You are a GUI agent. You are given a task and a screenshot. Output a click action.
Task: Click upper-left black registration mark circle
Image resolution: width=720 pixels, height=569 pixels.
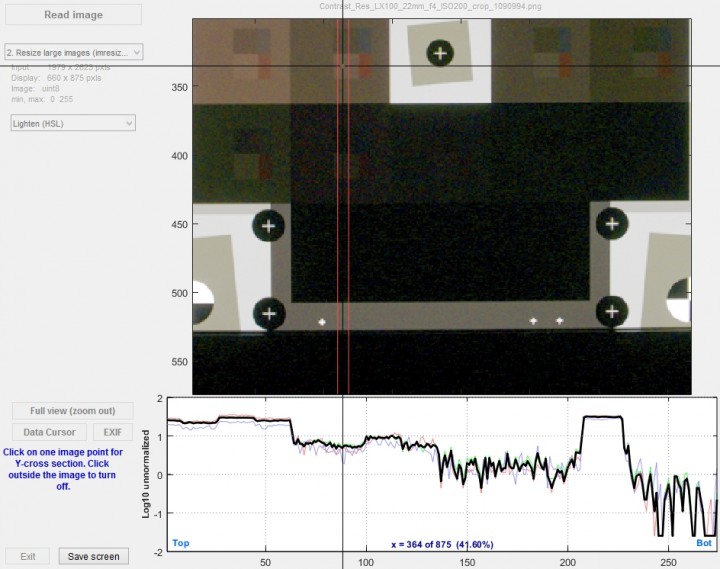(269, 225)
